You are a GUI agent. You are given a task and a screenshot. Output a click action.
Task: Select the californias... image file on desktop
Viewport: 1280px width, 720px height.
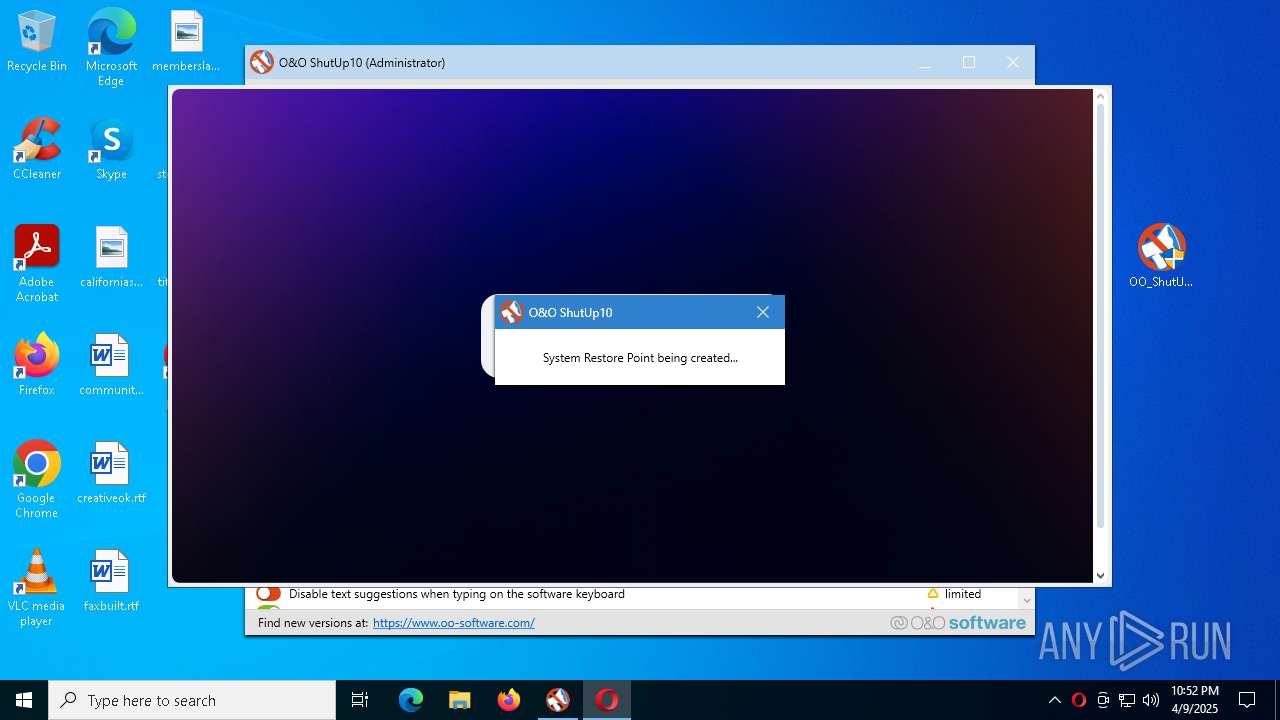[x=111, y=257]
